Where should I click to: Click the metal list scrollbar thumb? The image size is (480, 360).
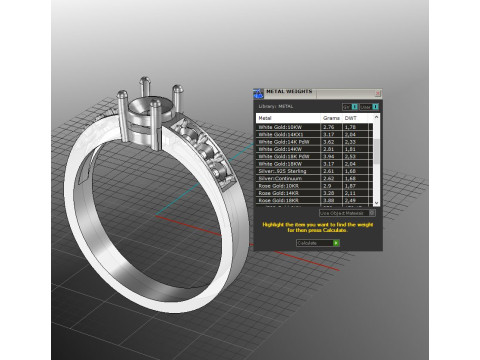pos(376,151)
